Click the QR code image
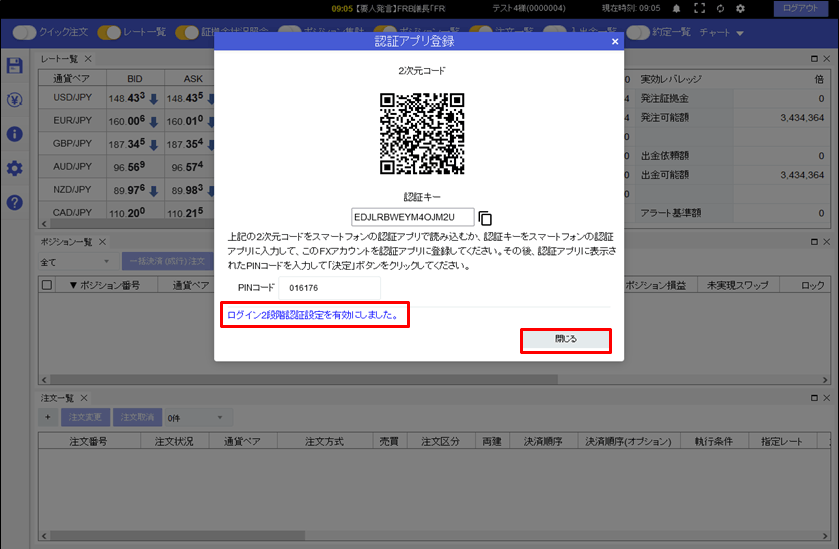The height and width of the screenshot is (549, 839). pos(422,133)
